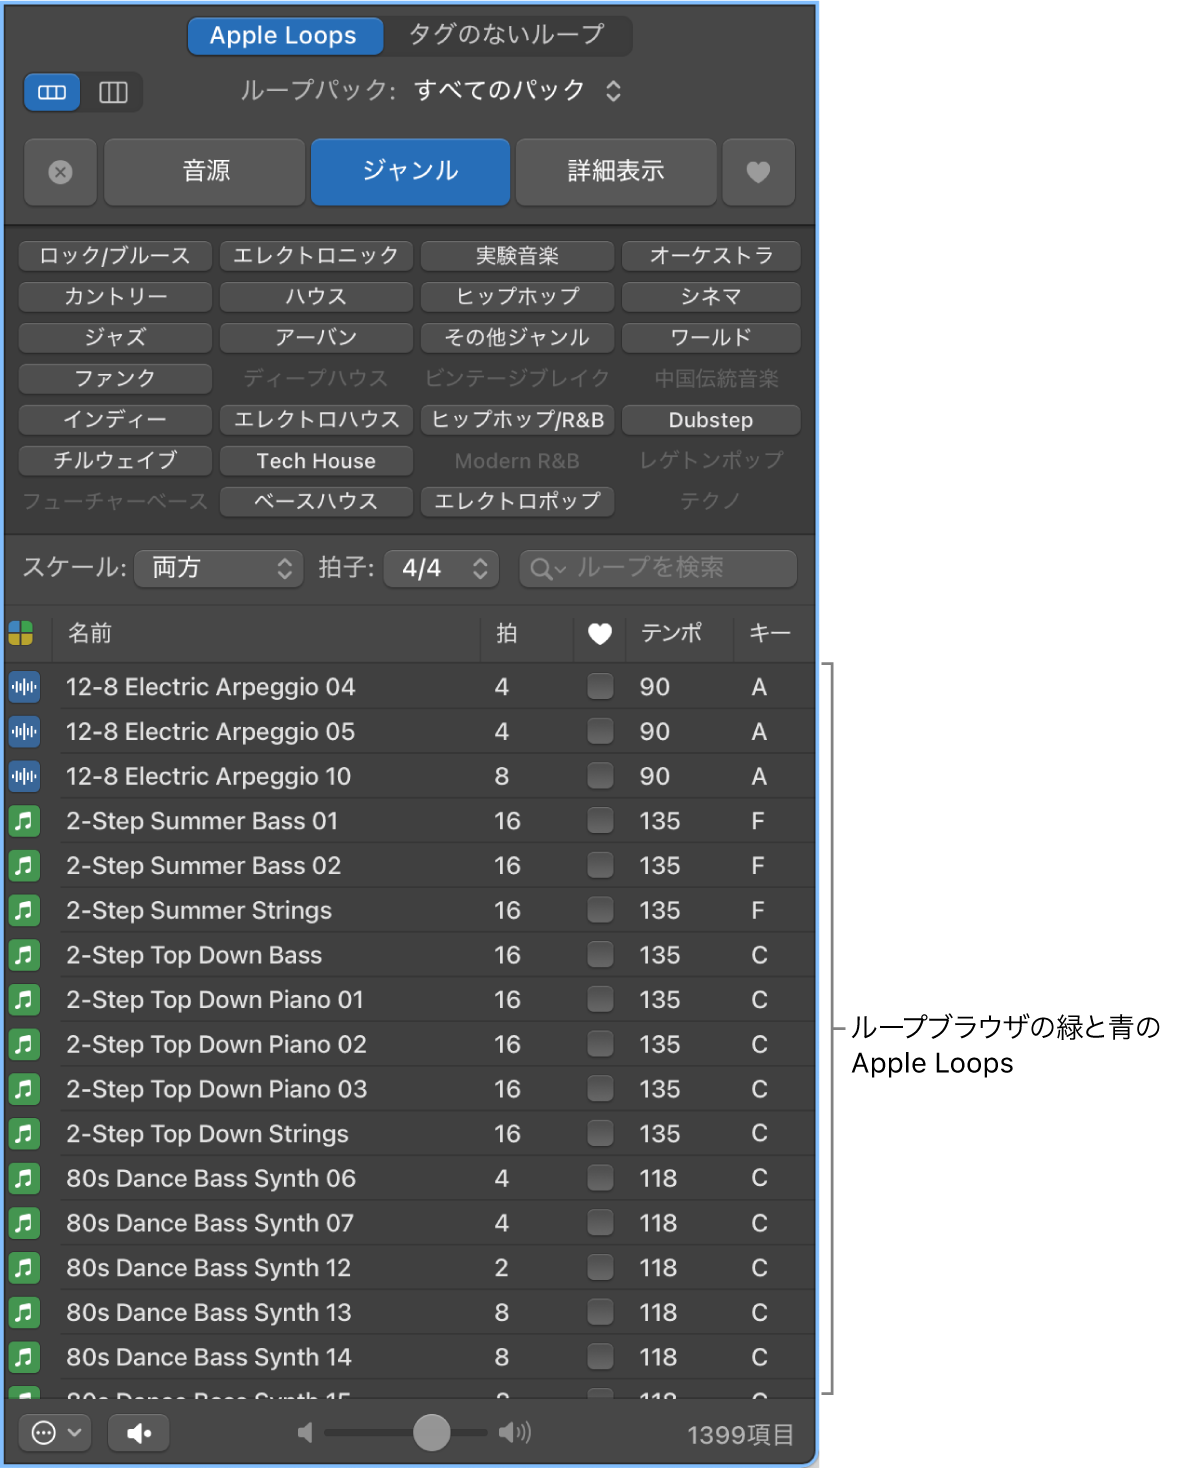The image size is (1181, 1468).
Task: Filter by Dubstep genre
Action: (x=711, y=420)
